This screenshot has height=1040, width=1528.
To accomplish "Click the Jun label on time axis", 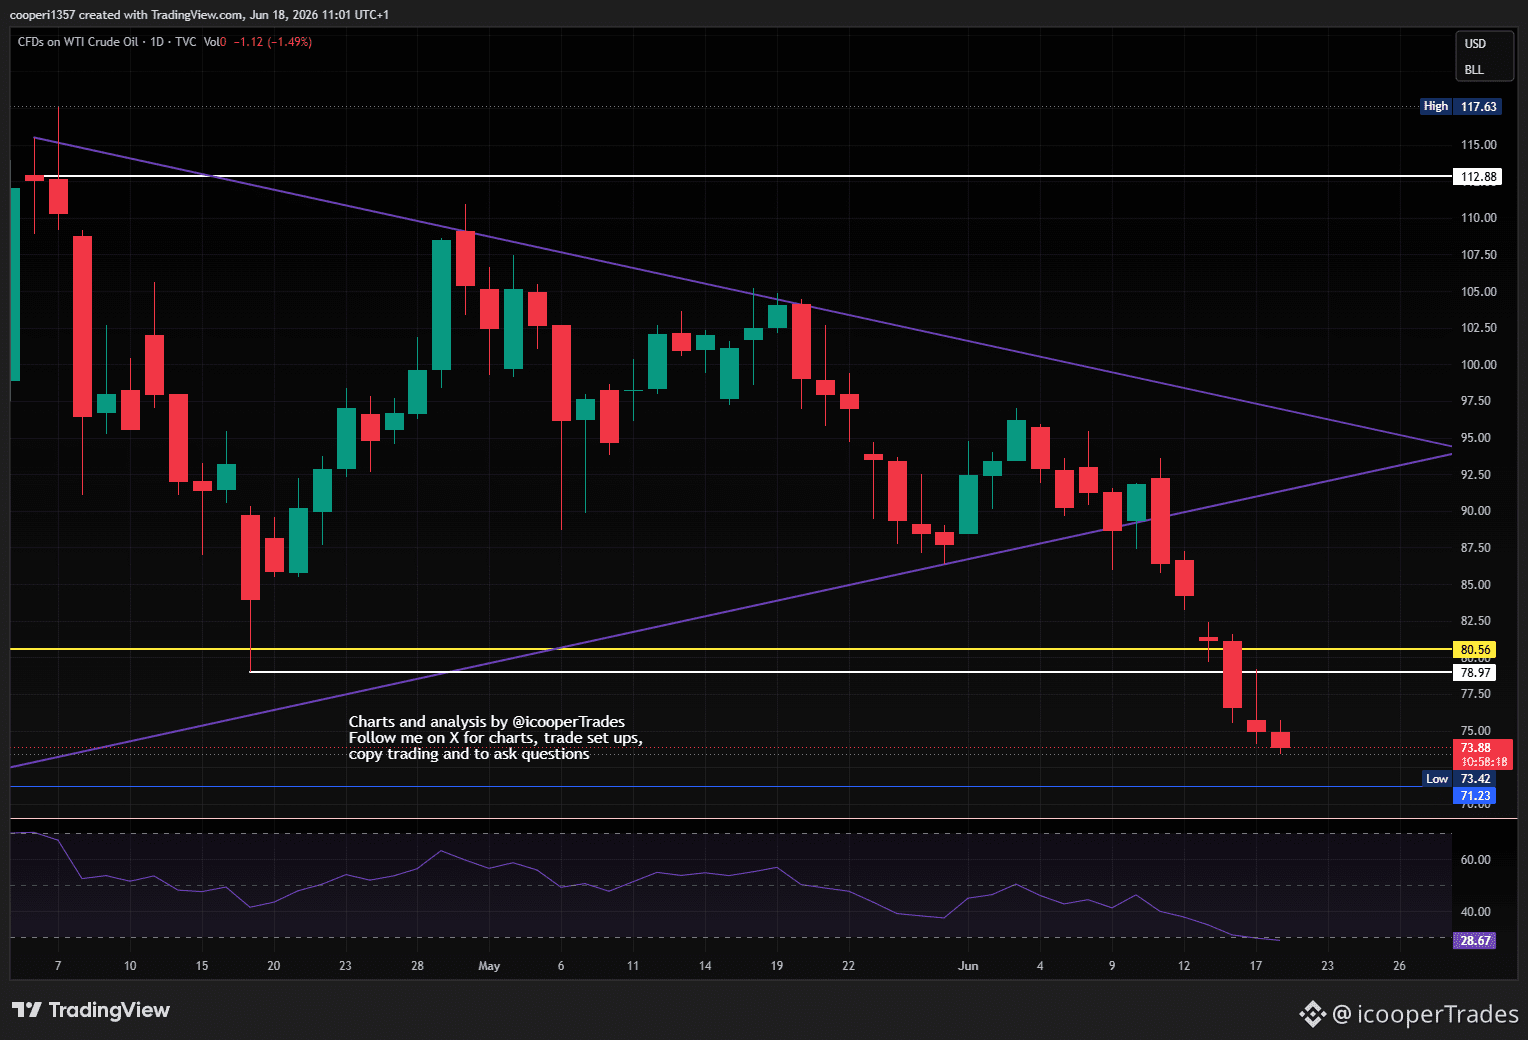I will [968, 966].
